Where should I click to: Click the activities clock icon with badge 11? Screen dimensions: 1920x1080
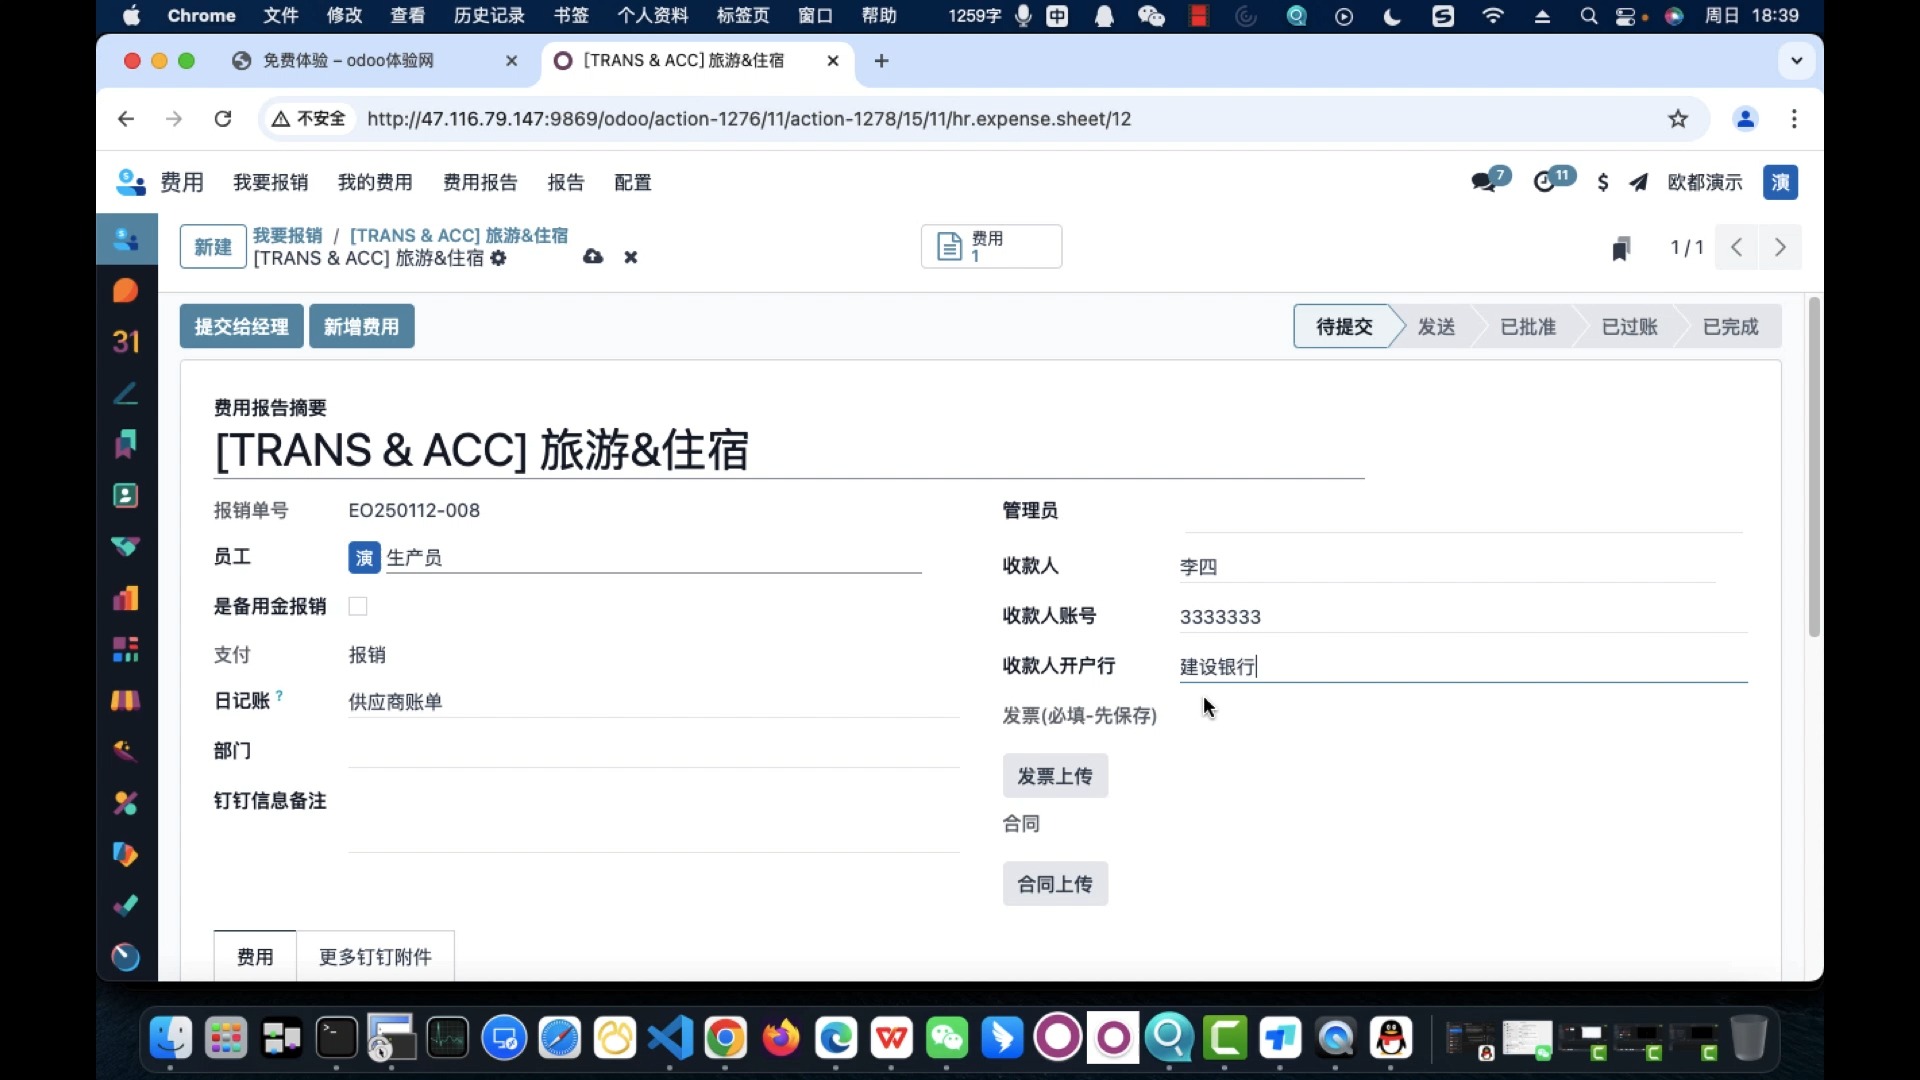coord(1545,182)
